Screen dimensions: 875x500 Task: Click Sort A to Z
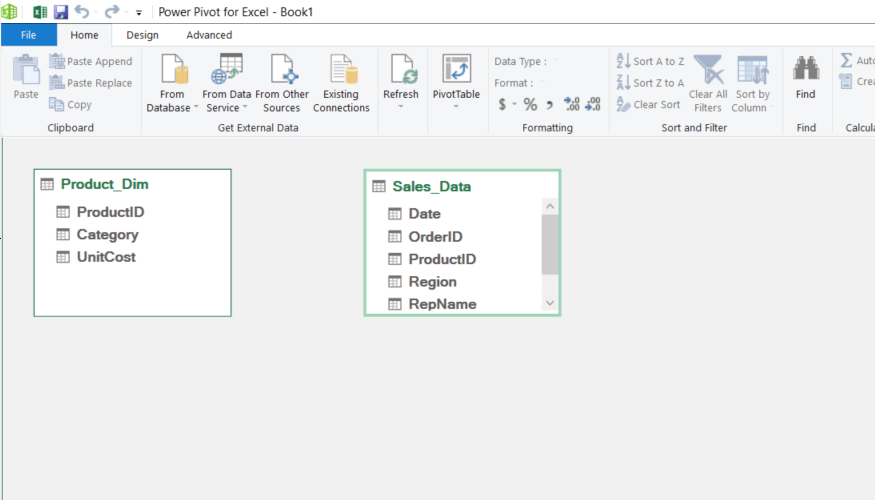(x=650, y=61)
